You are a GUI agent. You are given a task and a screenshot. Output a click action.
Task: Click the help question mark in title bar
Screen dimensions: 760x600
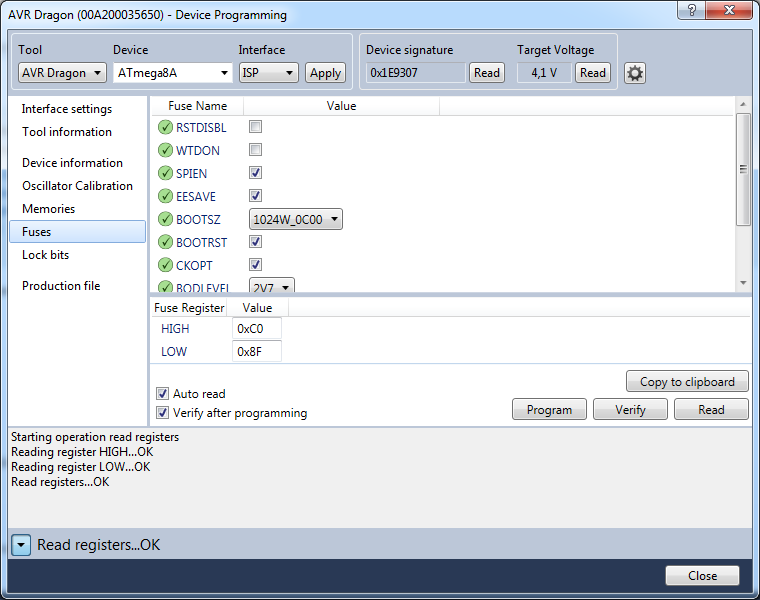692,10
